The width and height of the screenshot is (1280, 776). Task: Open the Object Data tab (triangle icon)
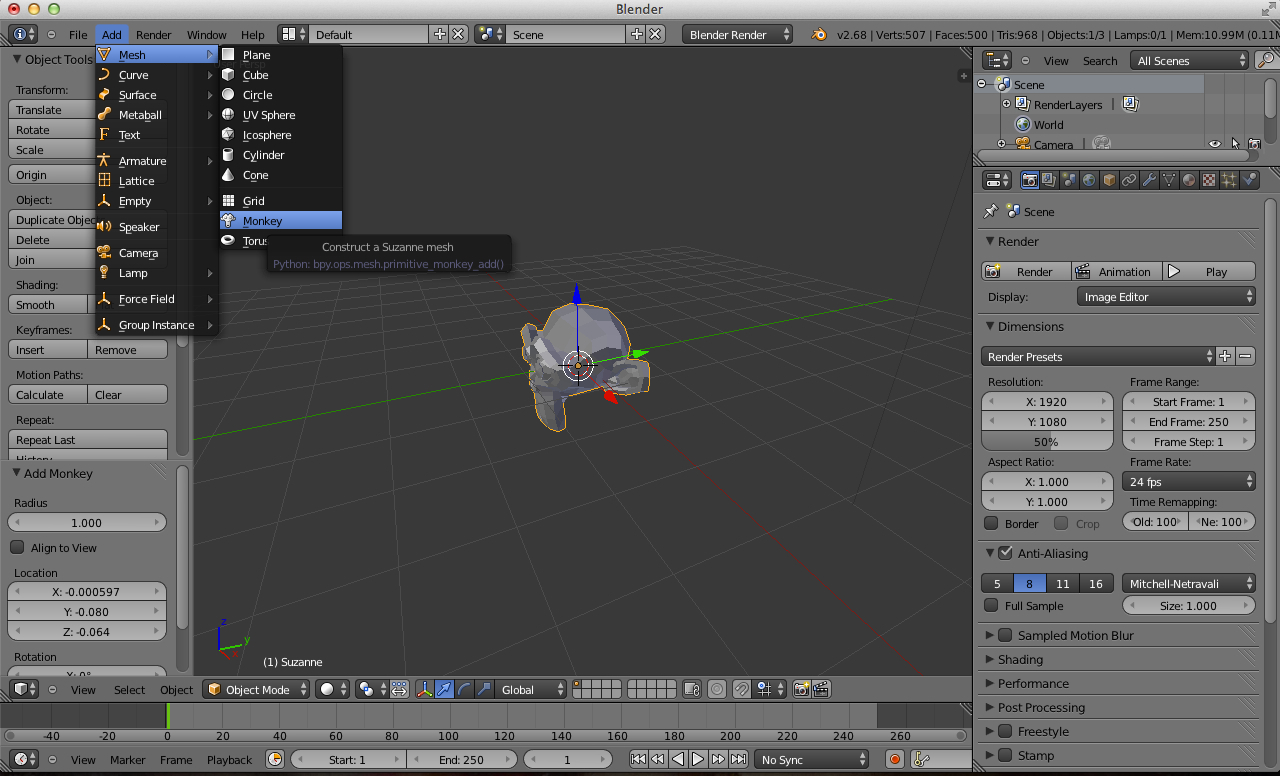pos(1169,180)
